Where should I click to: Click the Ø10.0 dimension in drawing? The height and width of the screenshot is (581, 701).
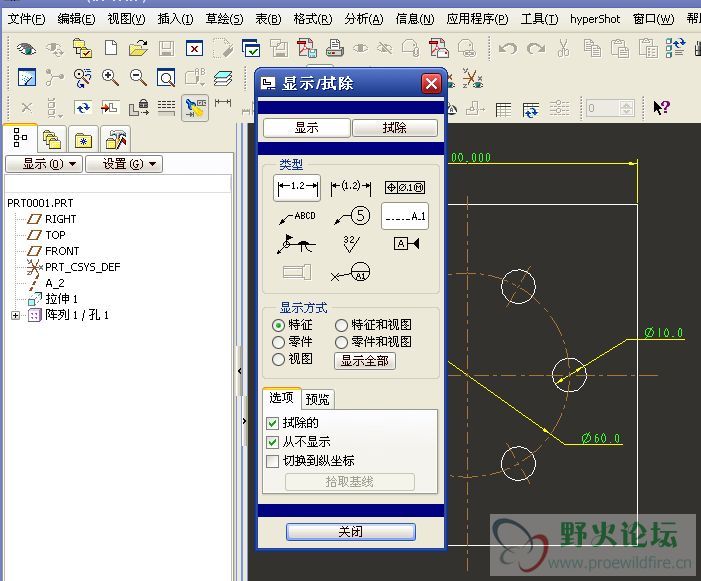click(x=664, y=333)
